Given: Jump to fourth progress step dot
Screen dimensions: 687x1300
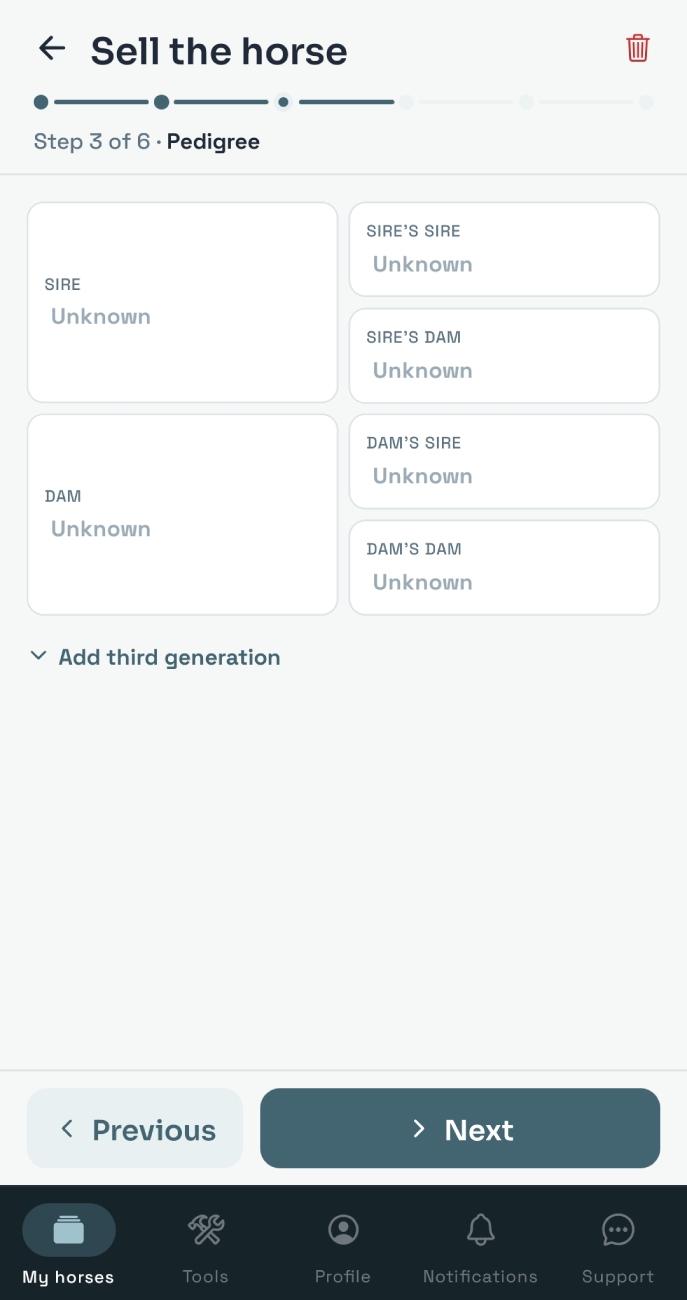Looking at the screenshot, I should click(405, 102).
